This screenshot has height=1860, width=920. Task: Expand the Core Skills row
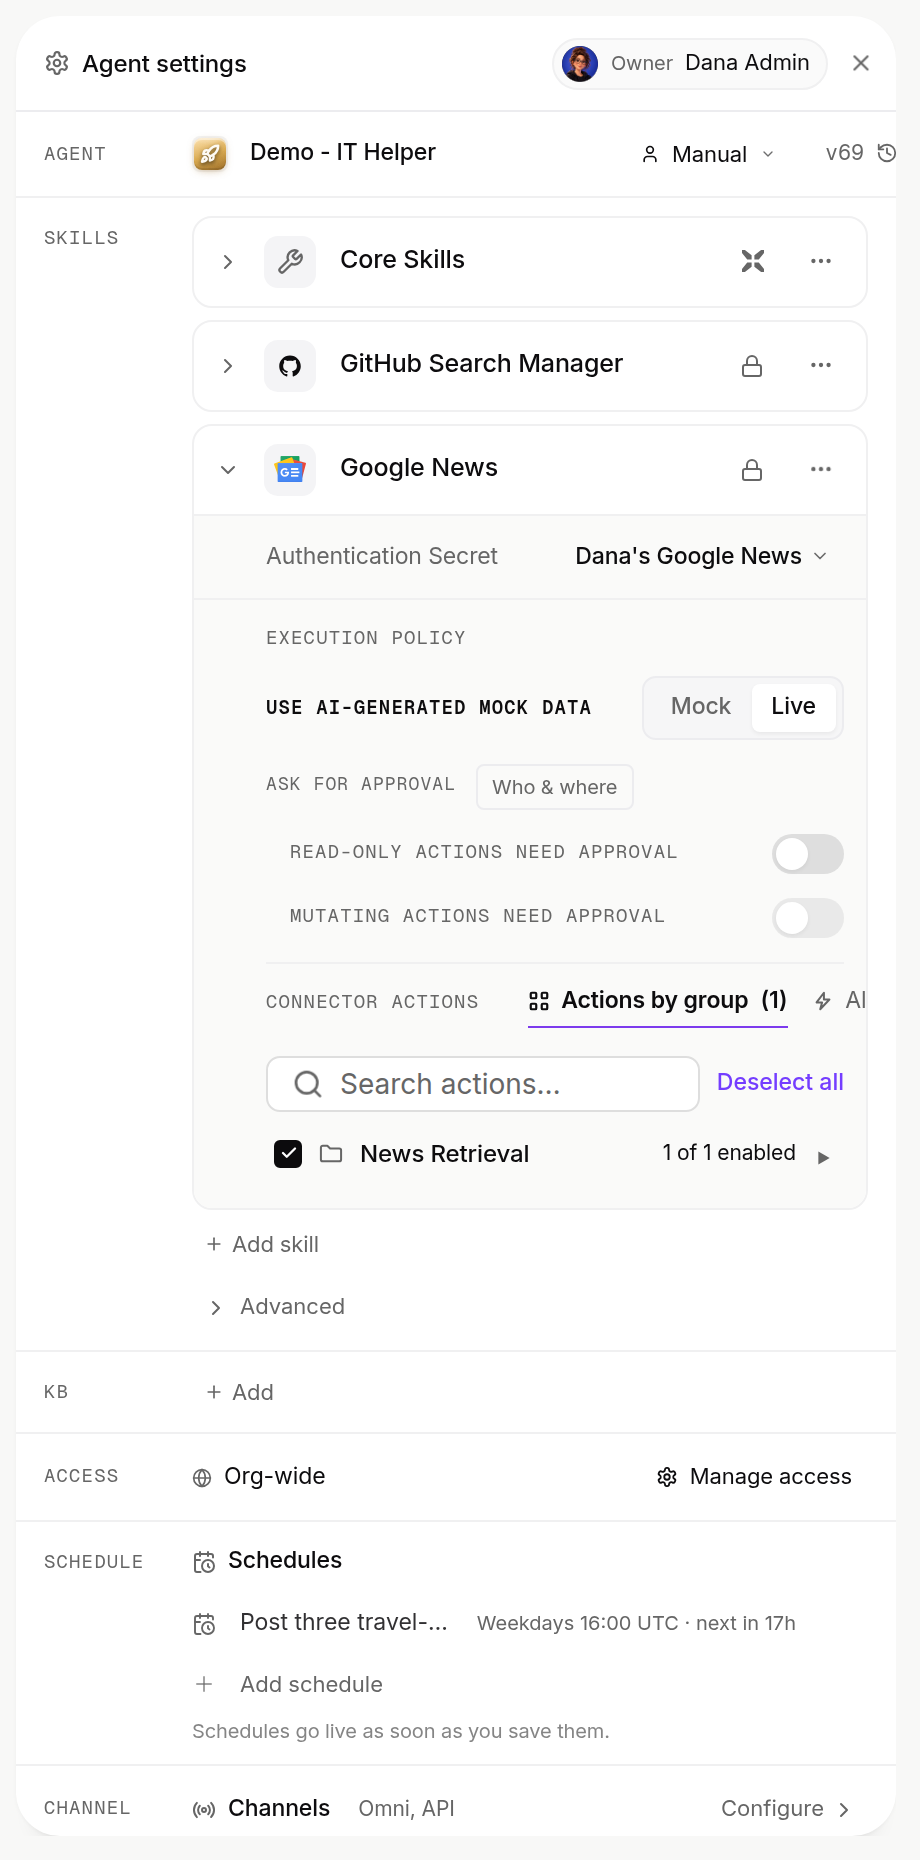tap(228, 262)
